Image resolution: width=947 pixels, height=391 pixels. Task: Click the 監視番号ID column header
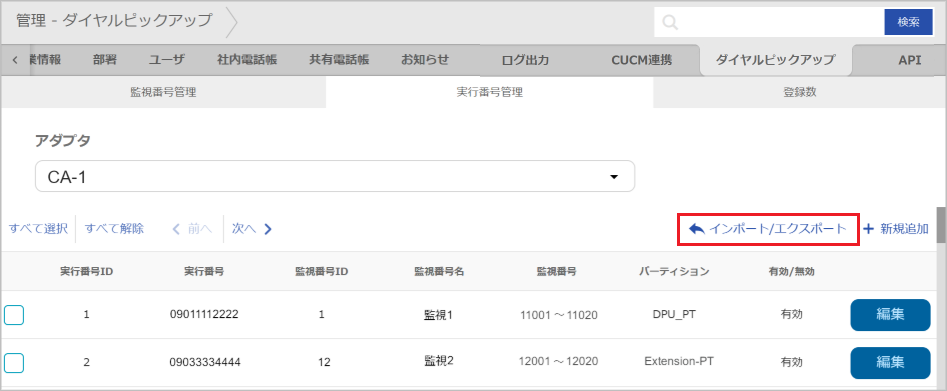(x=321, y=271)
